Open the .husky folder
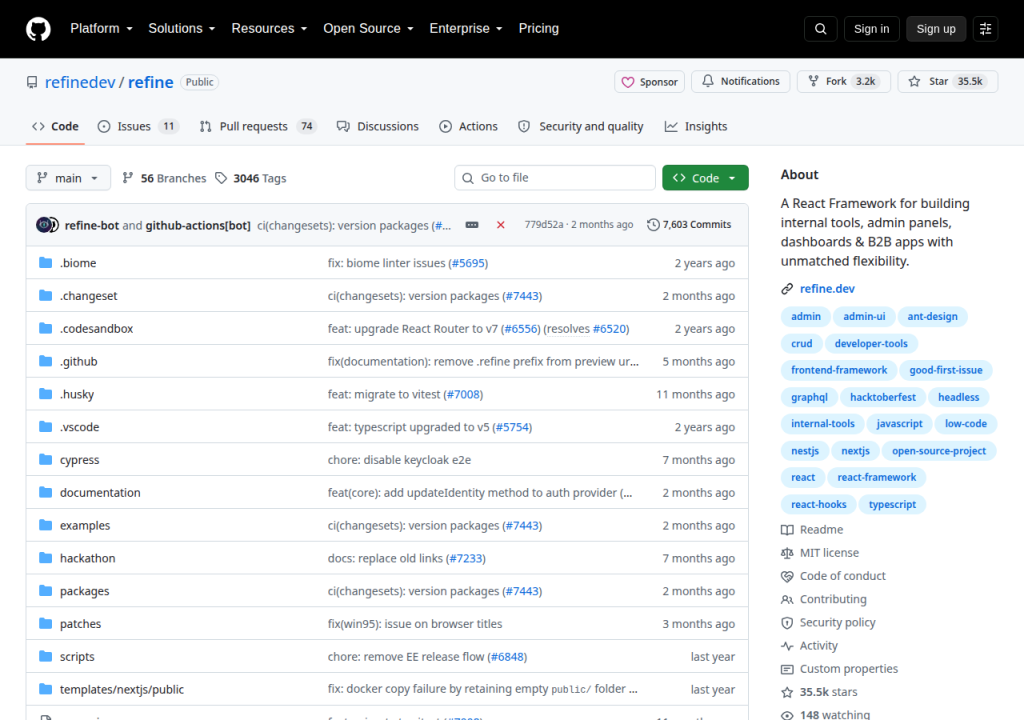Viewport: 1024px width, 720px height. pyautogui.click(x=77, y=394)
